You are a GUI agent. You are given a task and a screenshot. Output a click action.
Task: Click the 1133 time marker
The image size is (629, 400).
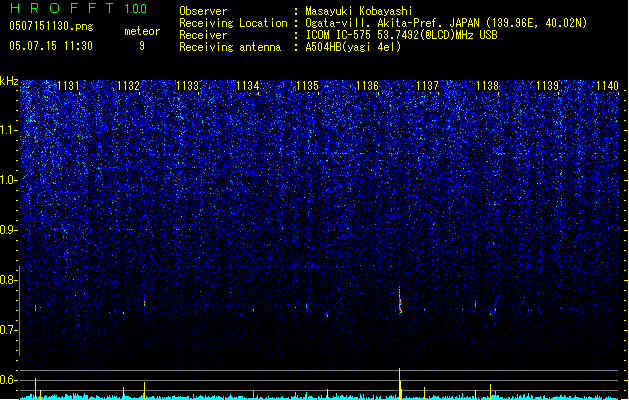point(188,86)
